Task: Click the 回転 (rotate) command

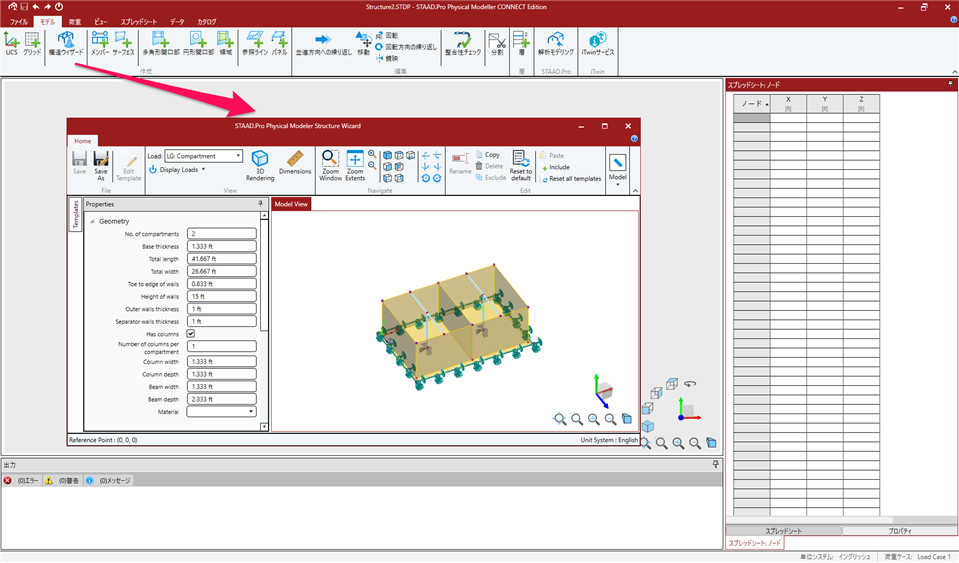Action: click(x=387, y=35)
